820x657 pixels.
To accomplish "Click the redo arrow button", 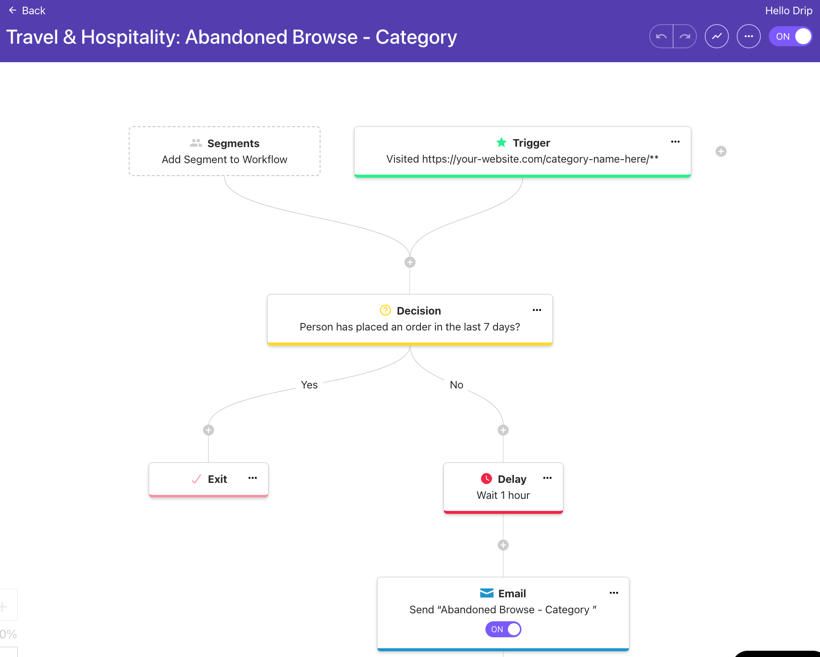I will coord(685,37).
